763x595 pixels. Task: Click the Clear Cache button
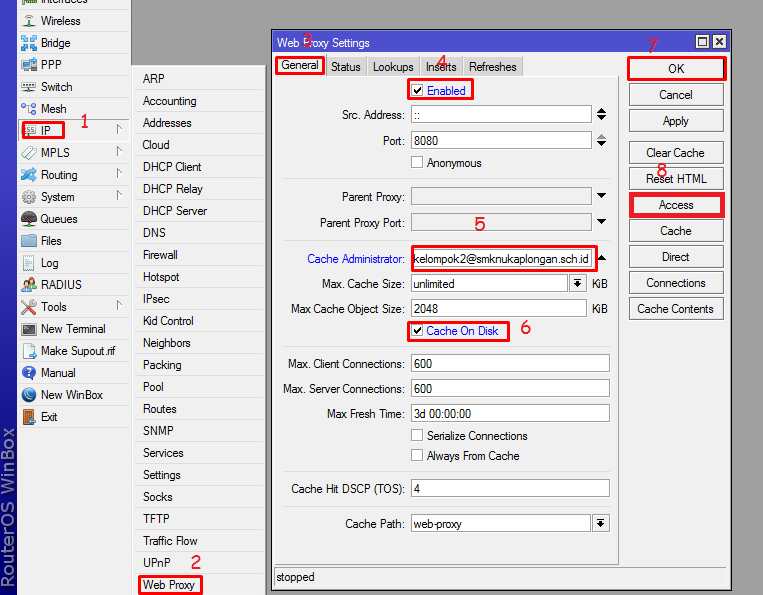coord(676,153)
